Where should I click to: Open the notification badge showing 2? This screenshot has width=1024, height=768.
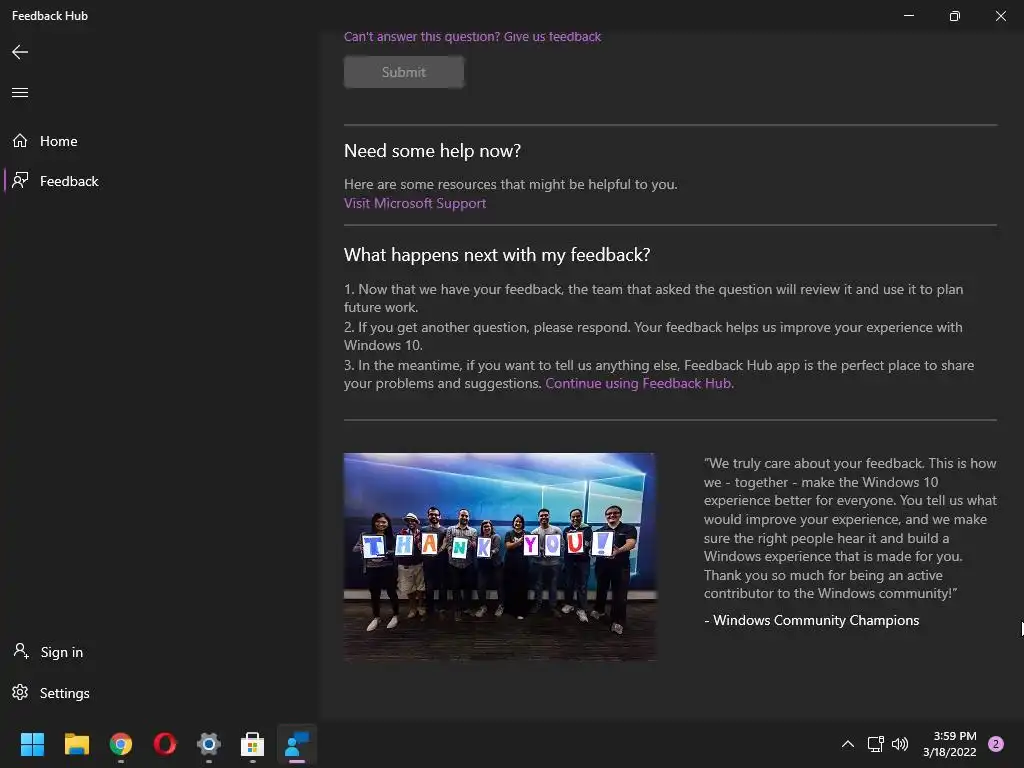(996, 744)
